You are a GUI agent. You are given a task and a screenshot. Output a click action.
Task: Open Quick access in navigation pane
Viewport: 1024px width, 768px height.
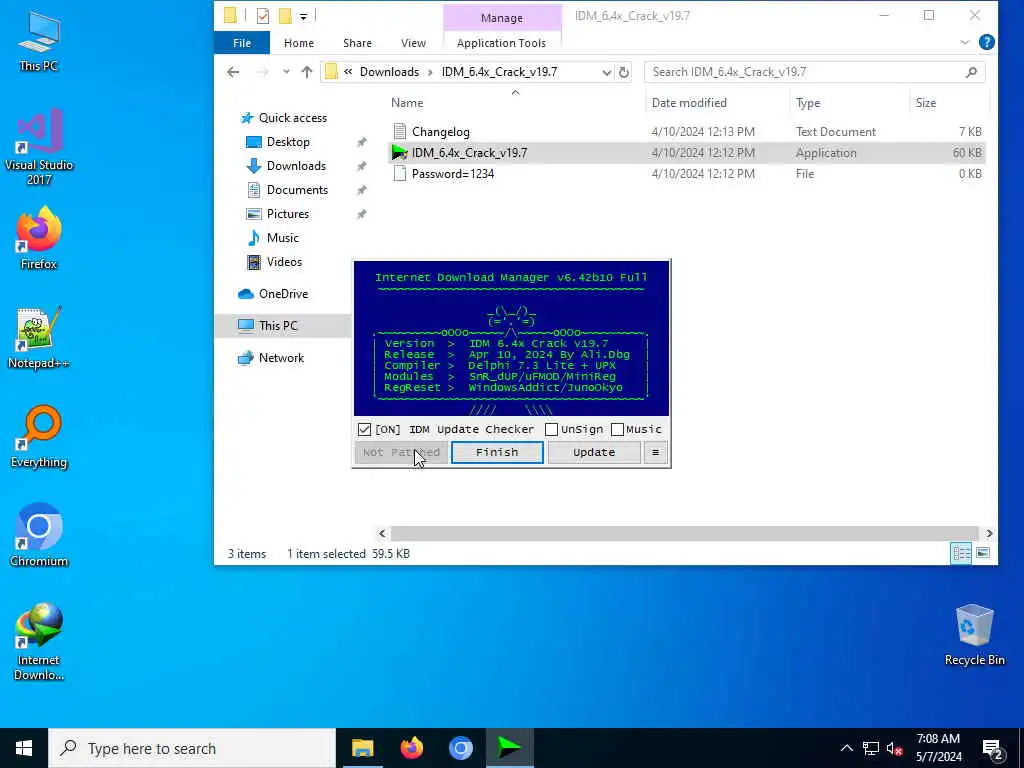293,118
